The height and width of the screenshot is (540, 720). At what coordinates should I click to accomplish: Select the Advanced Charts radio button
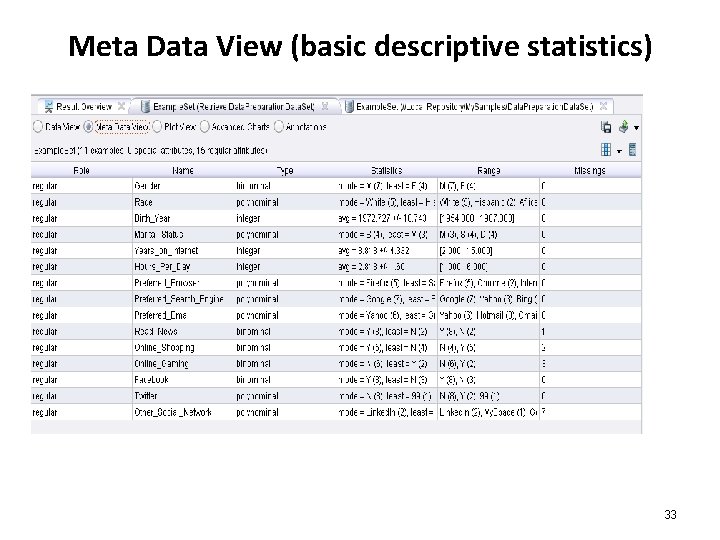(204, 127)
